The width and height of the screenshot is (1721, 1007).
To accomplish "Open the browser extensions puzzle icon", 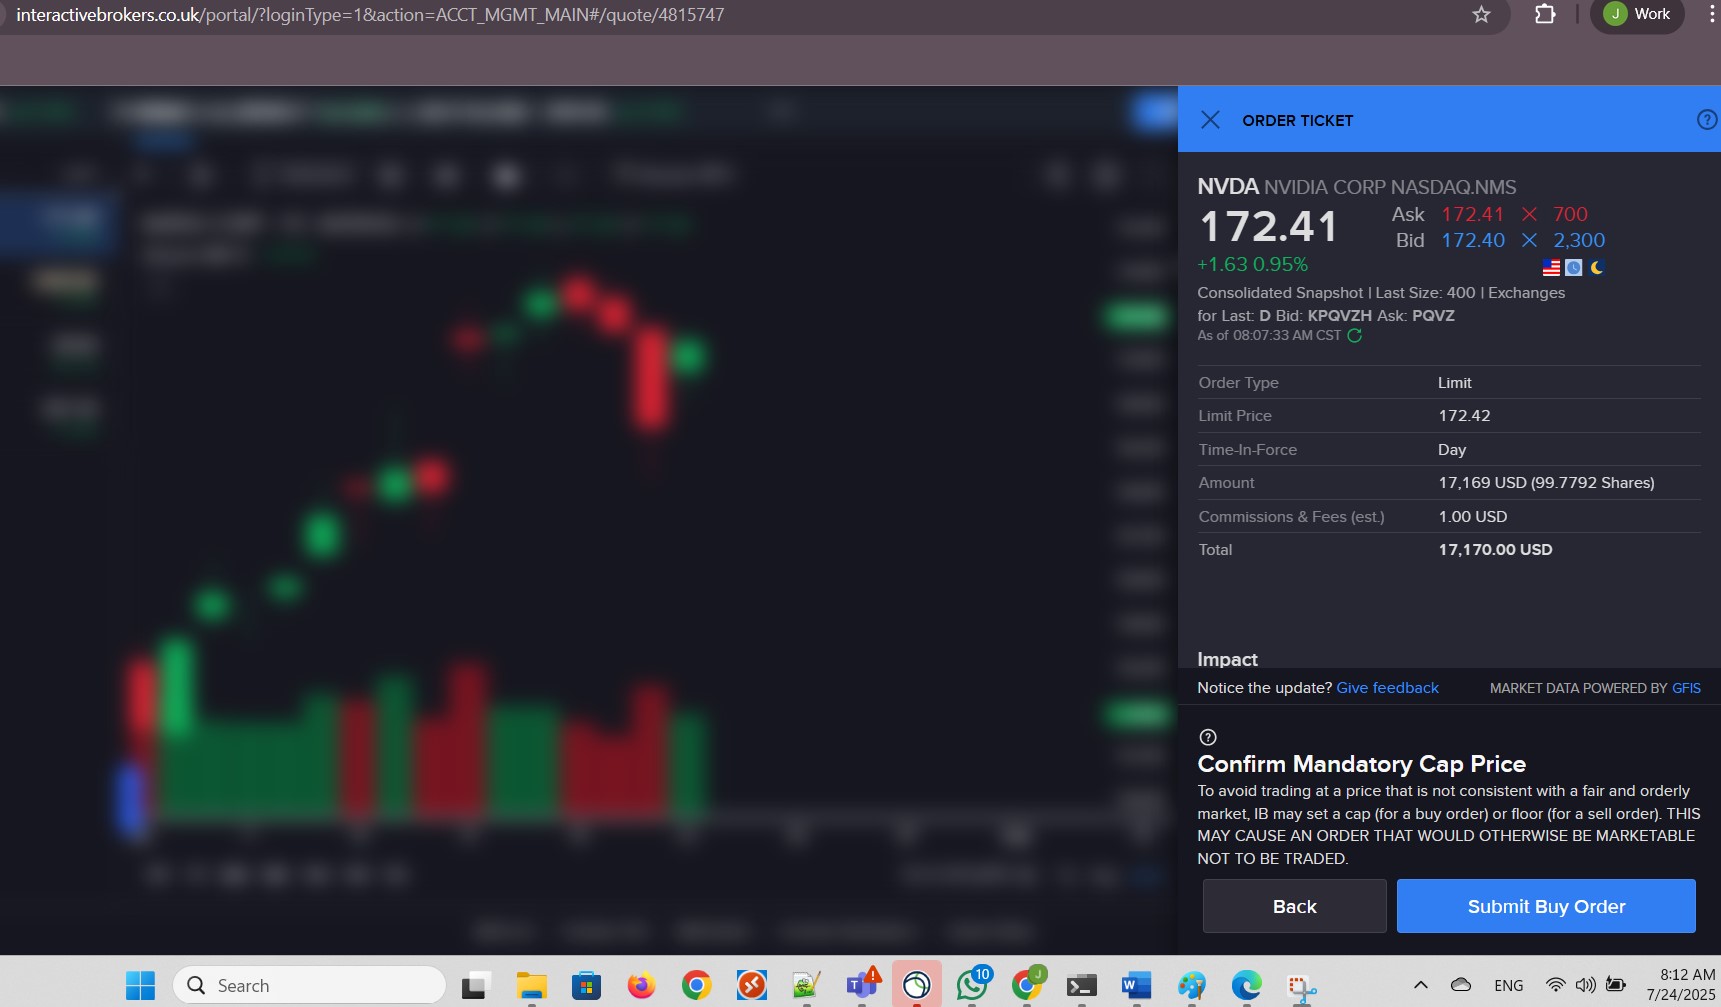I will [x=1545, y=14].
